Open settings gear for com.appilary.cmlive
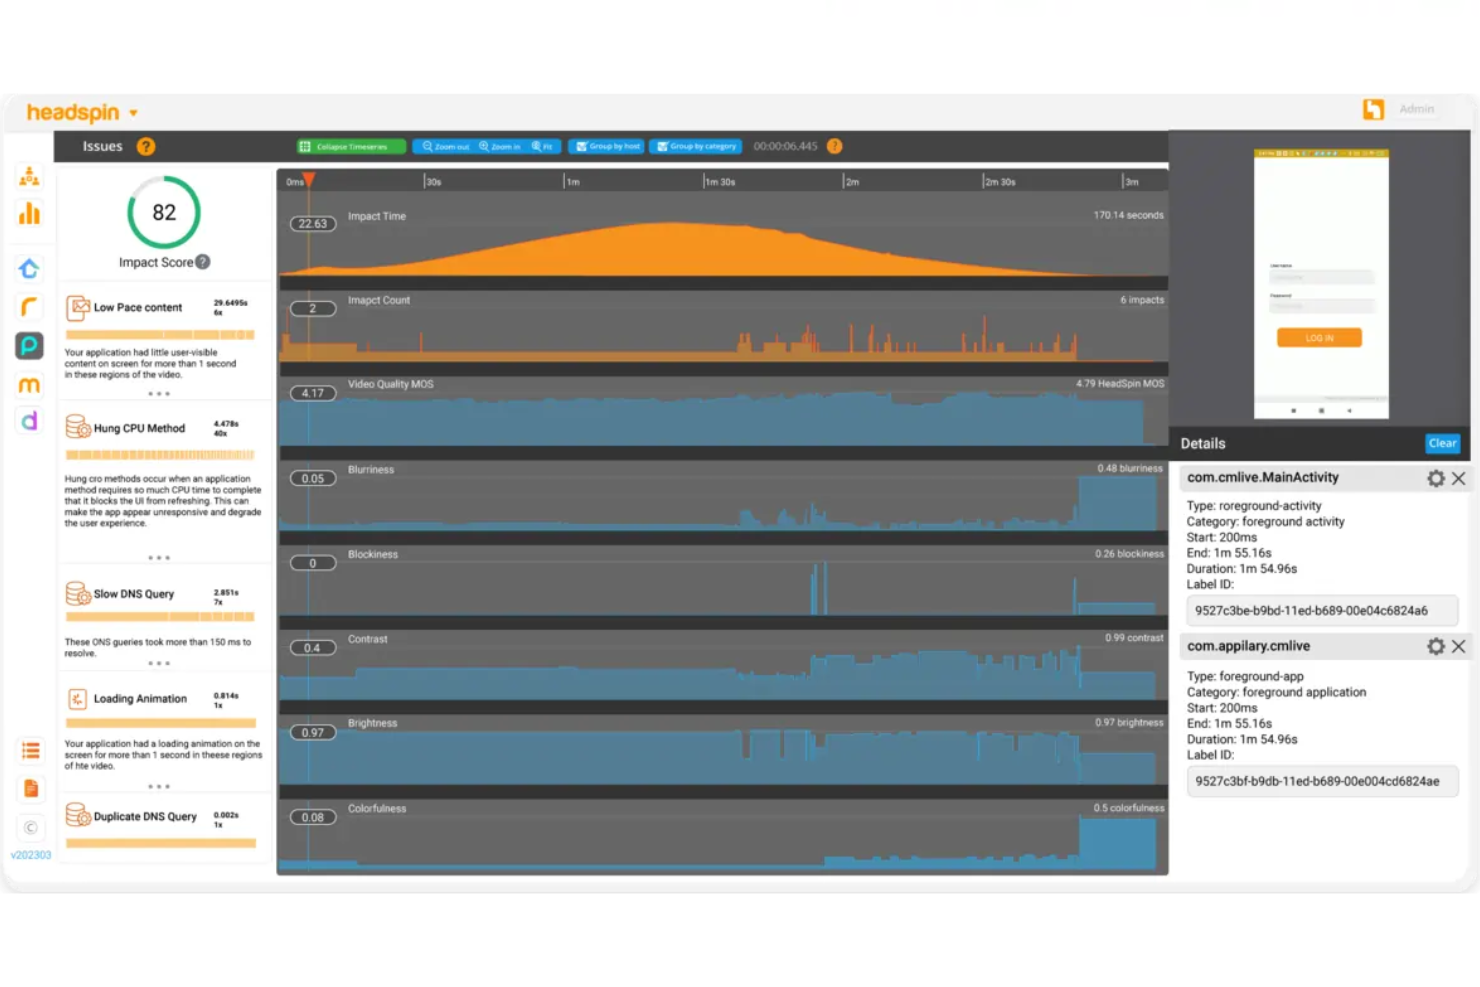Image resolution: width=1480 pixels, height=987 pixels. point(1436,646)
